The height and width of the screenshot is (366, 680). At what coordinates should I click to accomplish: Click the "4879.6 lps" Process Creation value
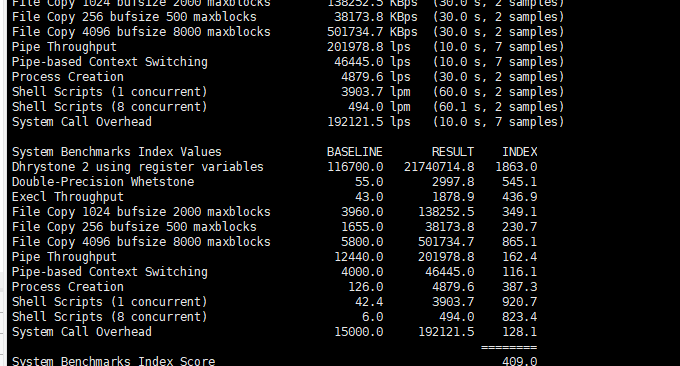(376, 77)
